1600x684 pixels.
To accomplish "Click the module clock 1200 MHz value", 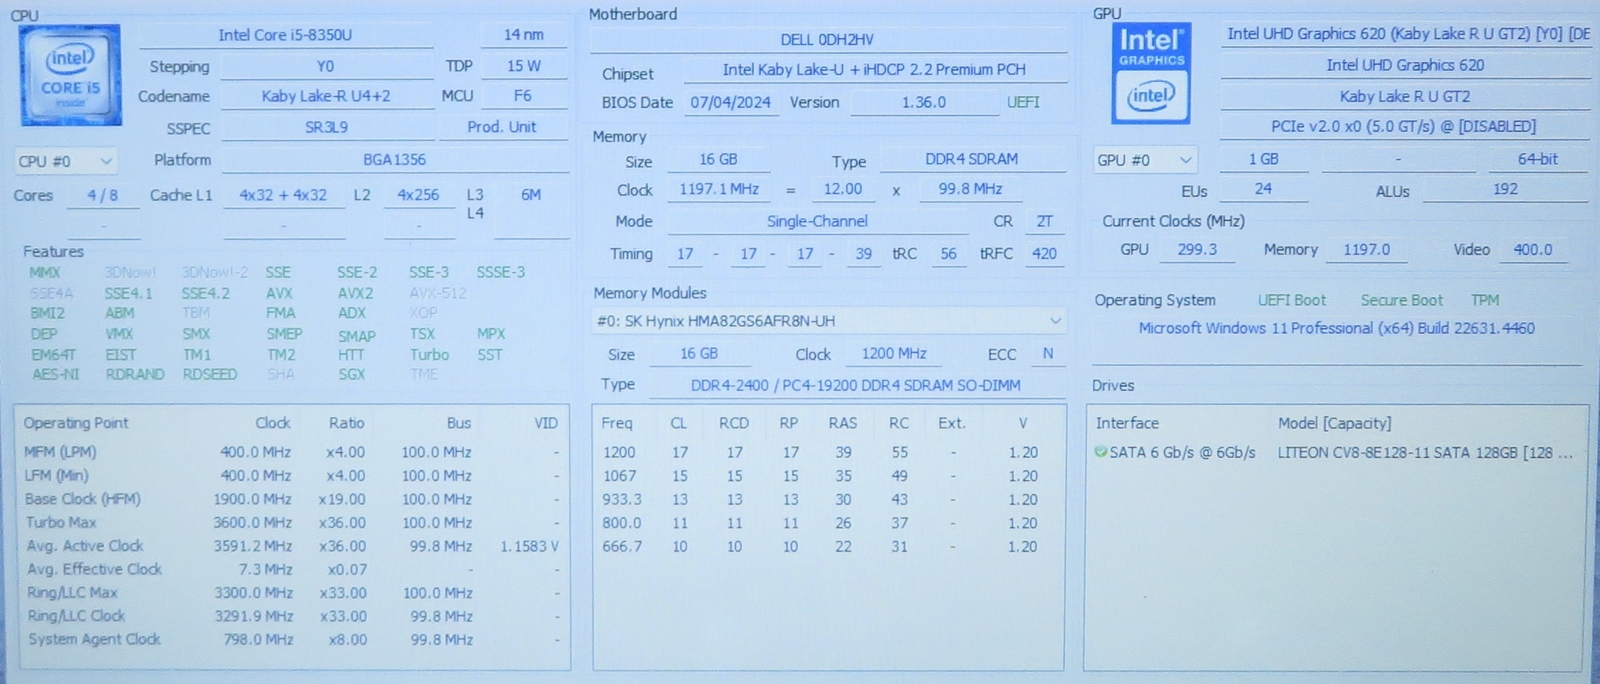I will coord(894,354).
